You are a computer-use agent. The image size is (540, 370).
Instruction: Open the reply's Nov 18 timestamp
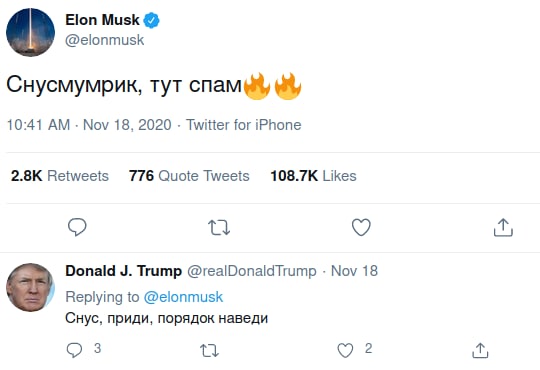point(354,271)
